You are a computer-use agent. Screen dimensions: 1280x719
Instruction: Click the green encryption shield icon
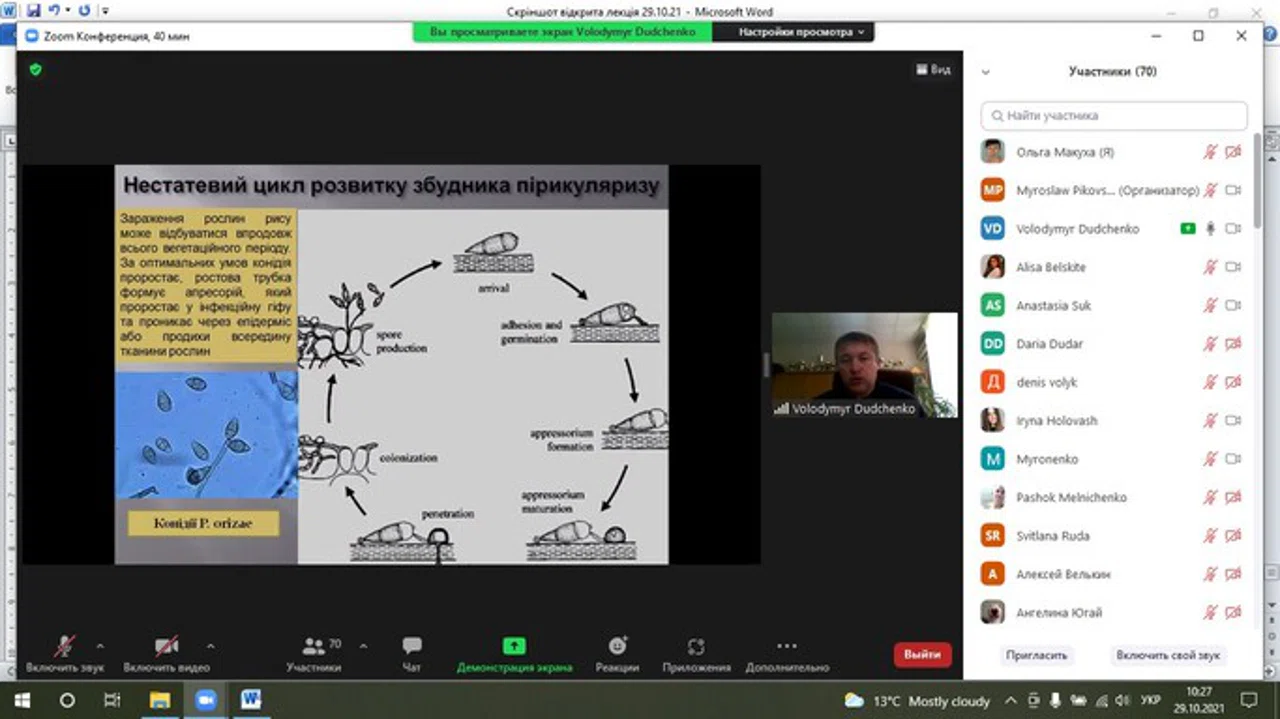tap(35, 70)
